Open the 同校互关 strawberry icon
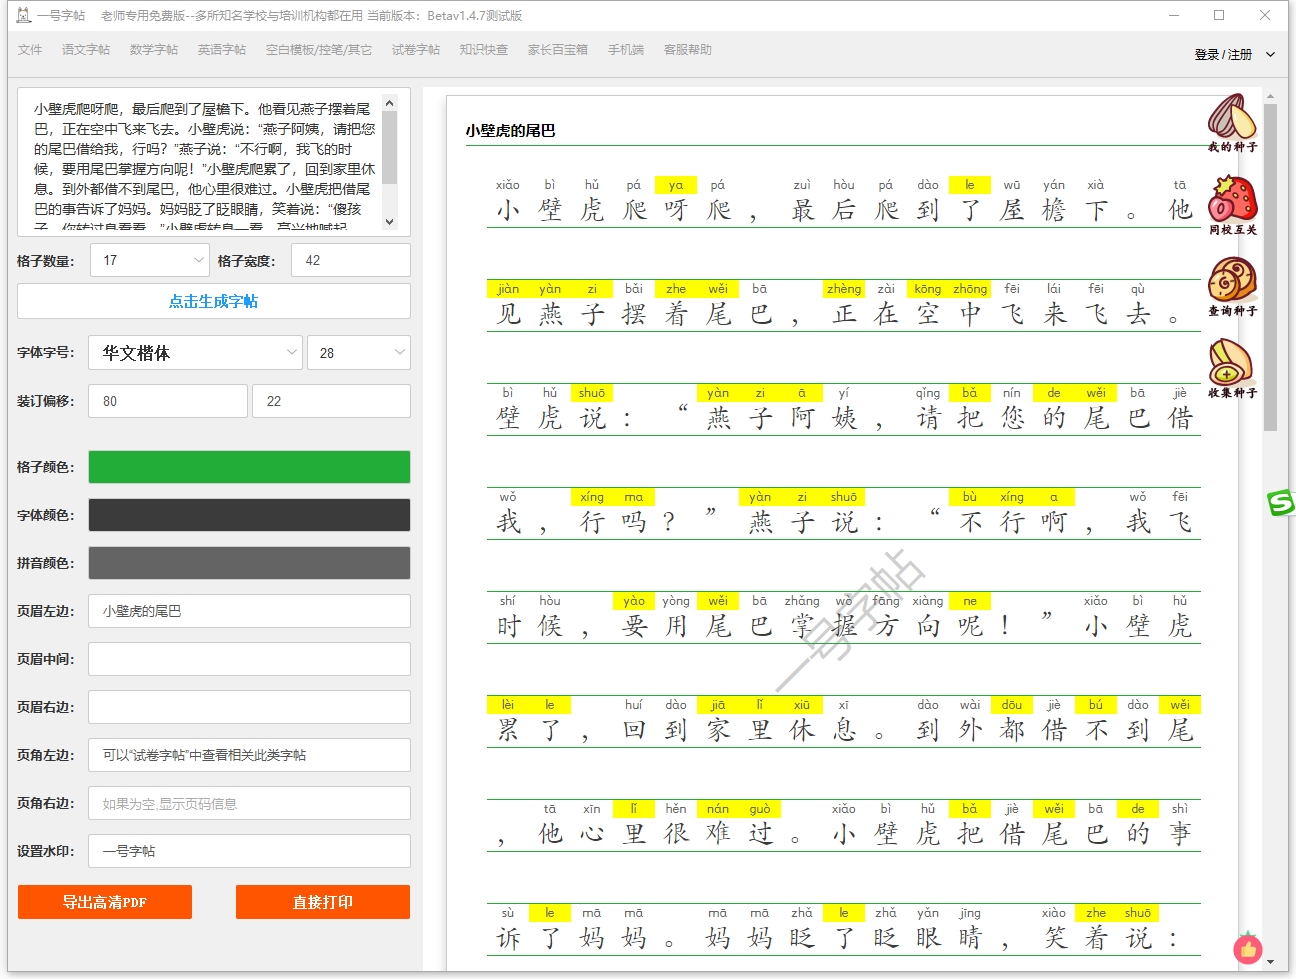Screen dimensions: 1296x979 (1231, 200)
